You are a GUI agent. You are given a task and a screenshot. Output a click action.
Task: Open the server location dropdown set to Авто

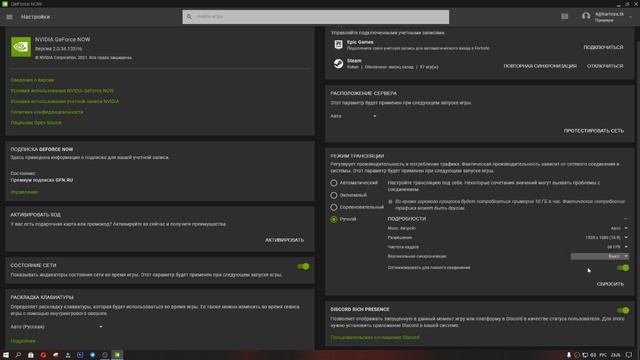[x=353, y=116]
